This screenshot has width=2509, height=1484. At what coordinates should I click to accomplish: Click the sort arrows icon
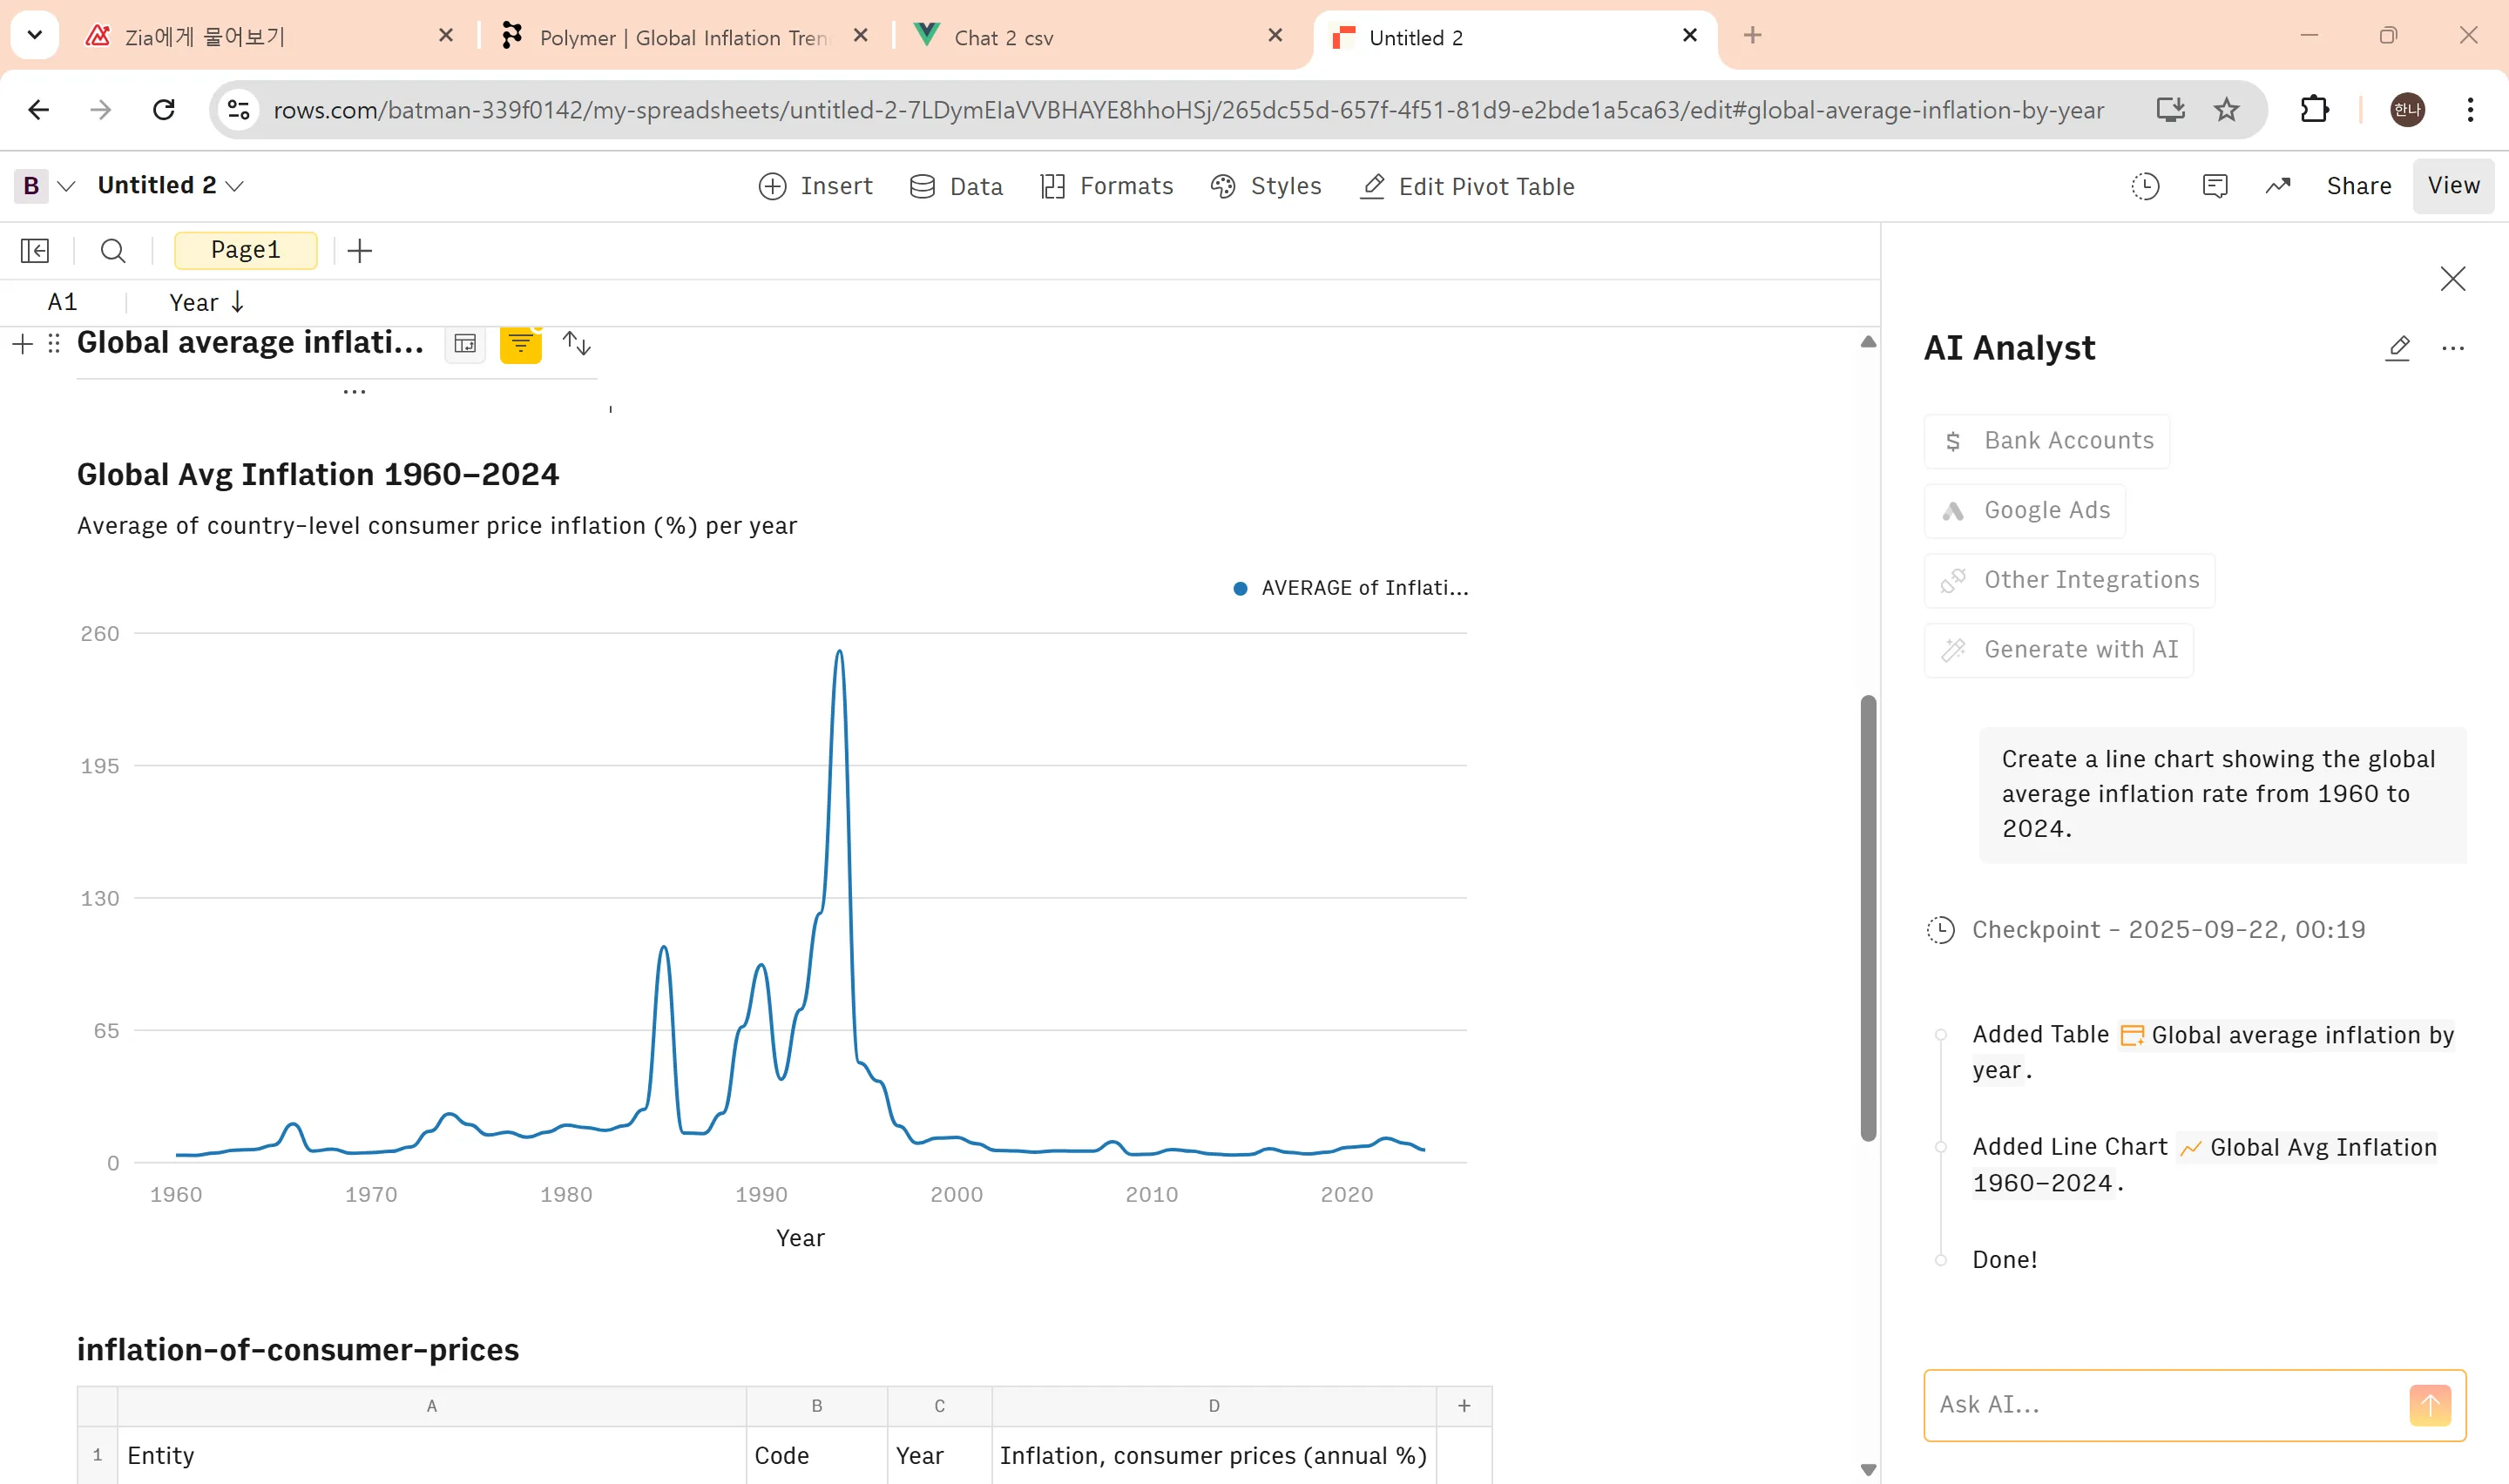click(x=577, y=344)
